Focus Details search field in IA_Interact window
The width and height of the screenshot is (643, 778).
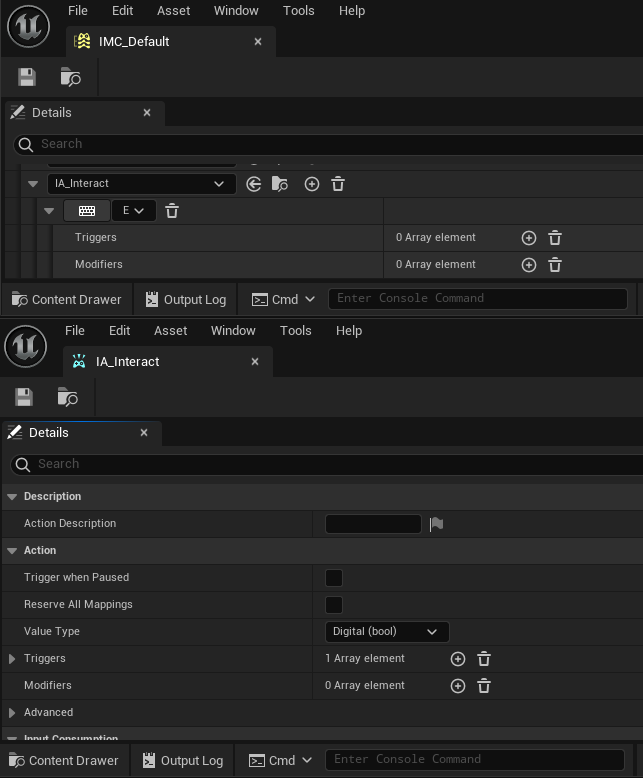click(x=326, y=464)
